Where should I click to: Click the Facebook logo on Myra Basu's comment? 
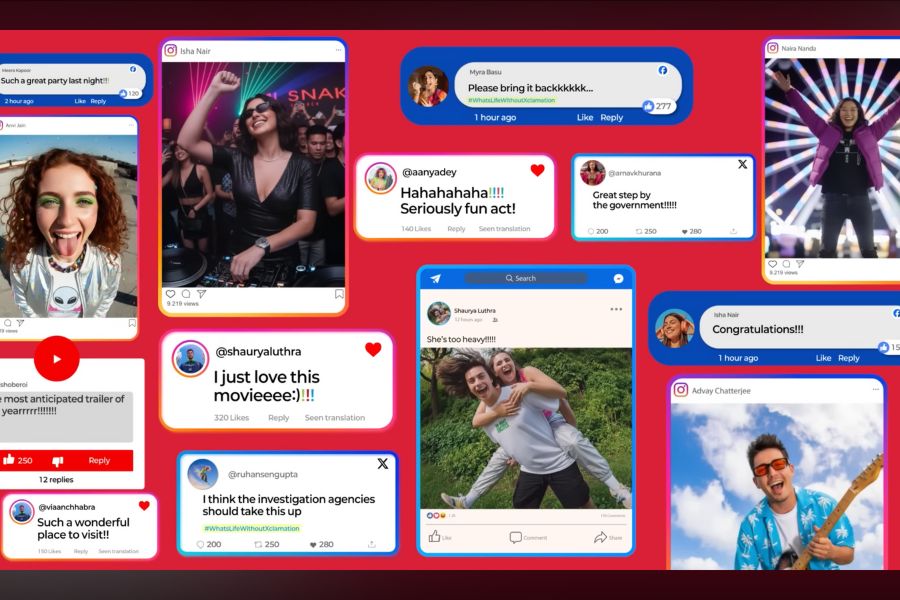pyautogui.click(x=662, y=70)
